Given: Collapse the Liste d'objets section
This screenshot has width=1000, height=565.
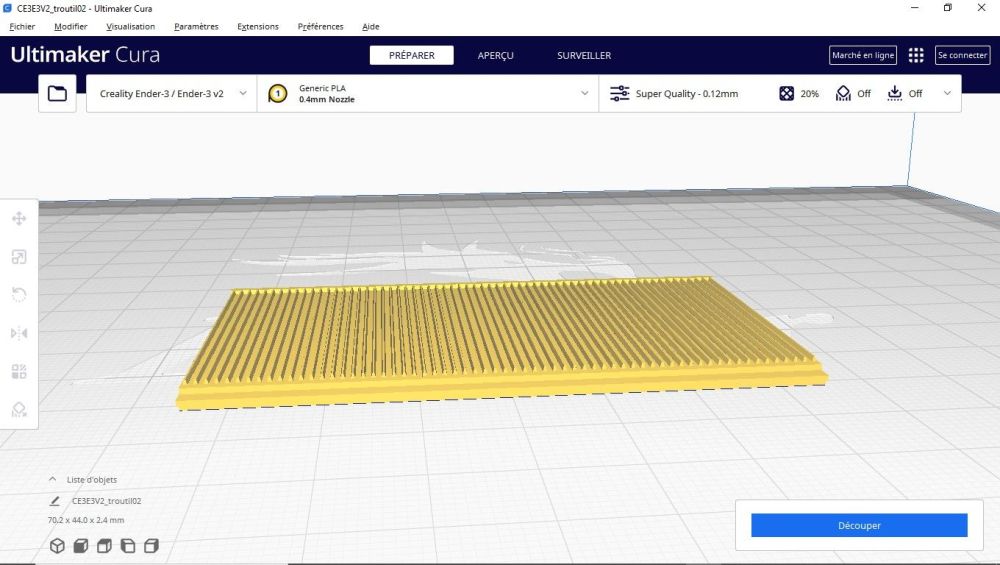Looking at the screenshot, I should 52,479.
